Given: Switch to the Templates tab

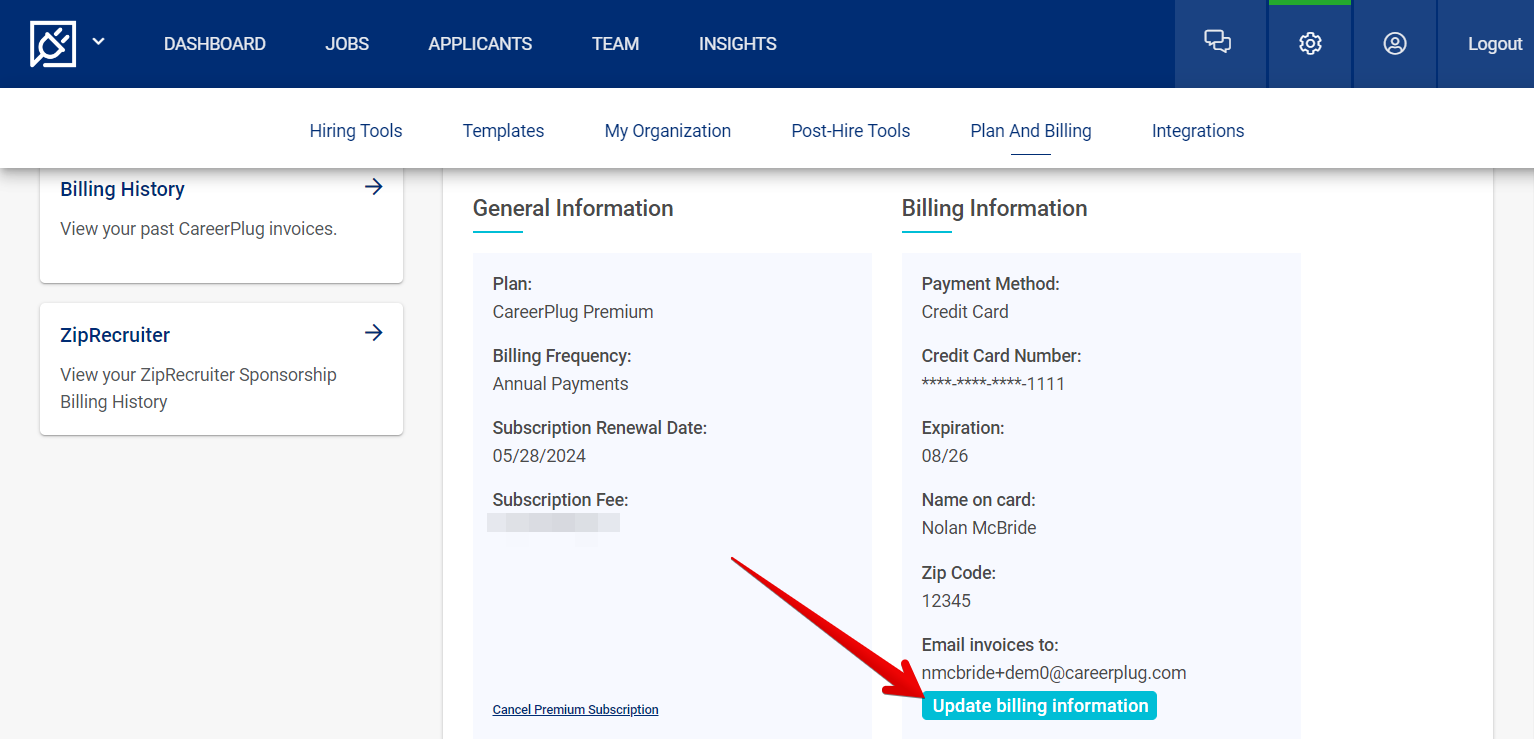Looking at the screenshot, I should (503, 131).
